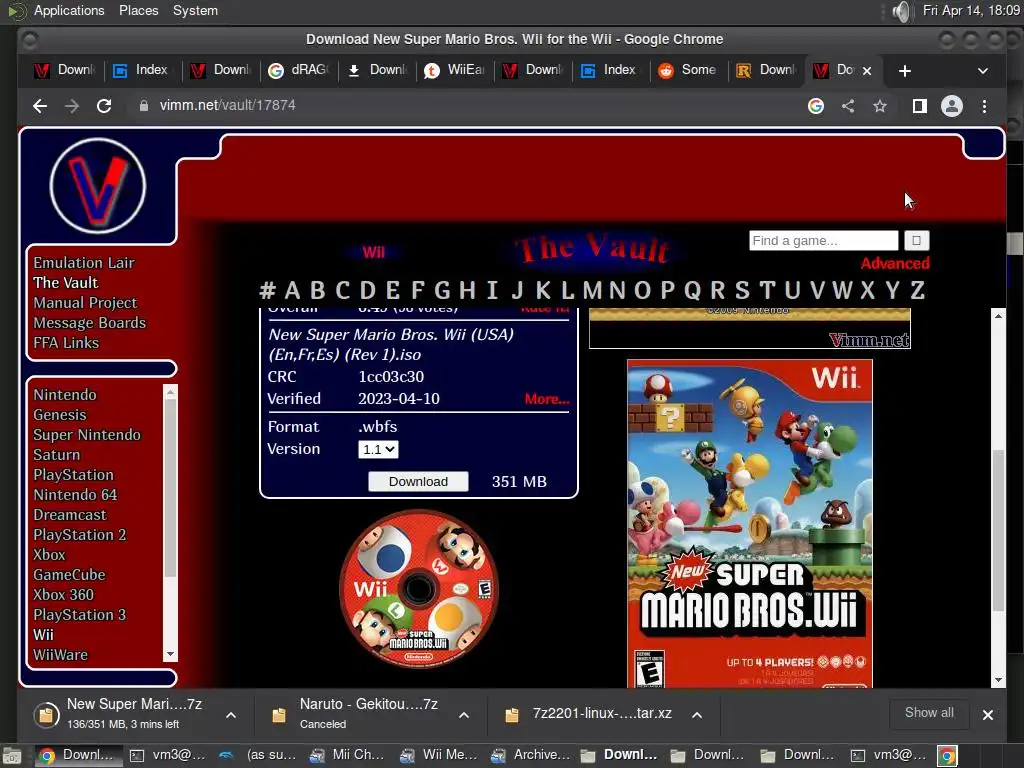Open the Applications menu

pyautogui.click(x=69, y=10)
